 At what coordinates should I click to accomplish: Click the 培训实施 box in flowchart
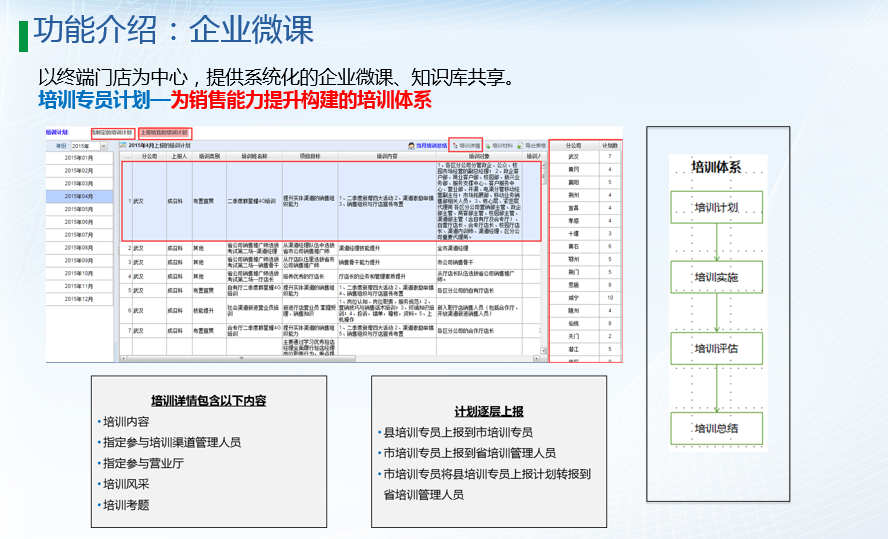pos(716,277)
